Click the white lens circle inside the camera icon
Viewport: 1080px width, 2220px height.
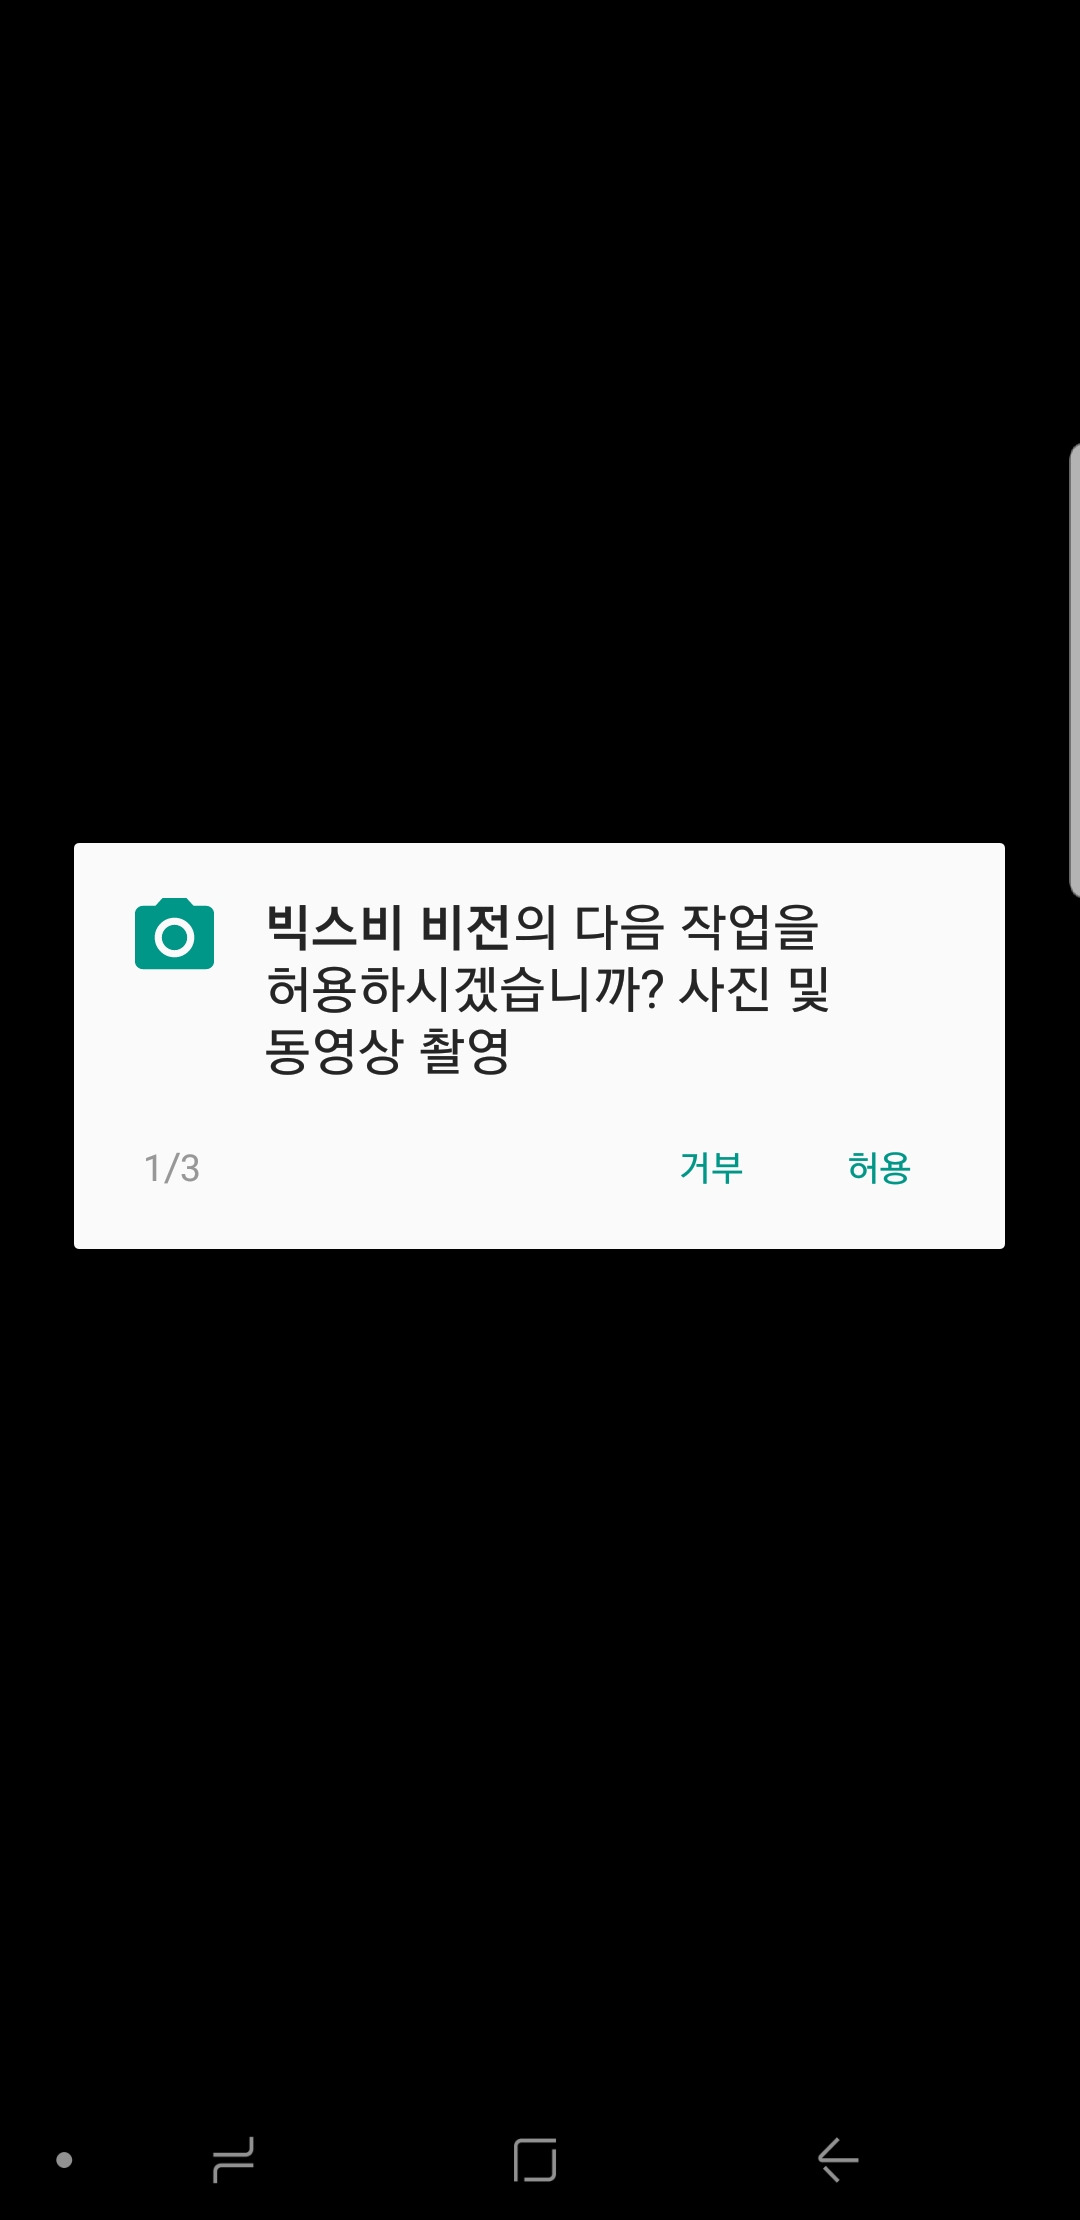click(175, 938)
